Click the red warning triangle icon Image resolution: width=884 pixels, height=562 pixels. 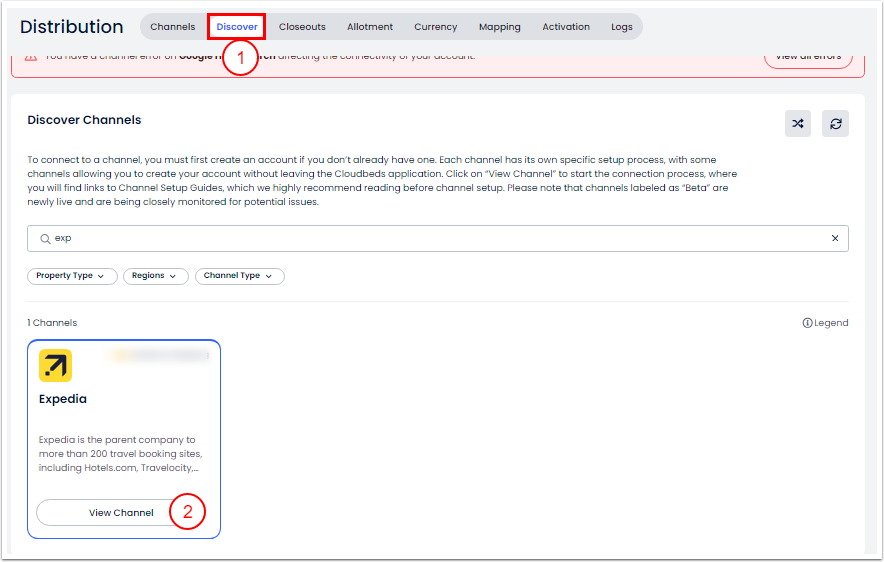tap(30, 56)
